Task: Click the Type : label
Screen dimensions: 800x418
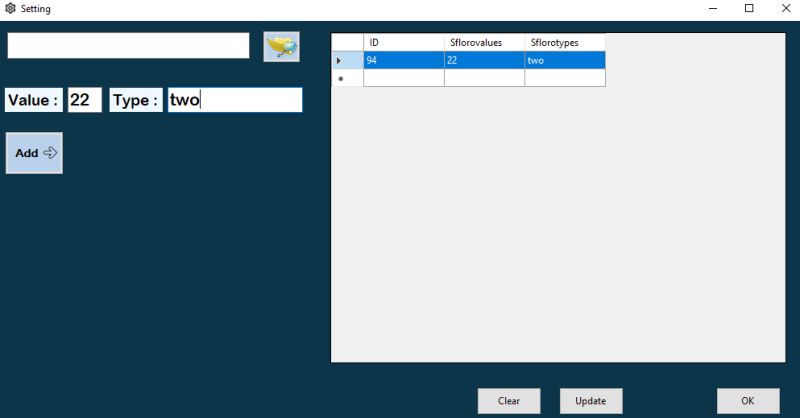Action: (x=136, y=100)
